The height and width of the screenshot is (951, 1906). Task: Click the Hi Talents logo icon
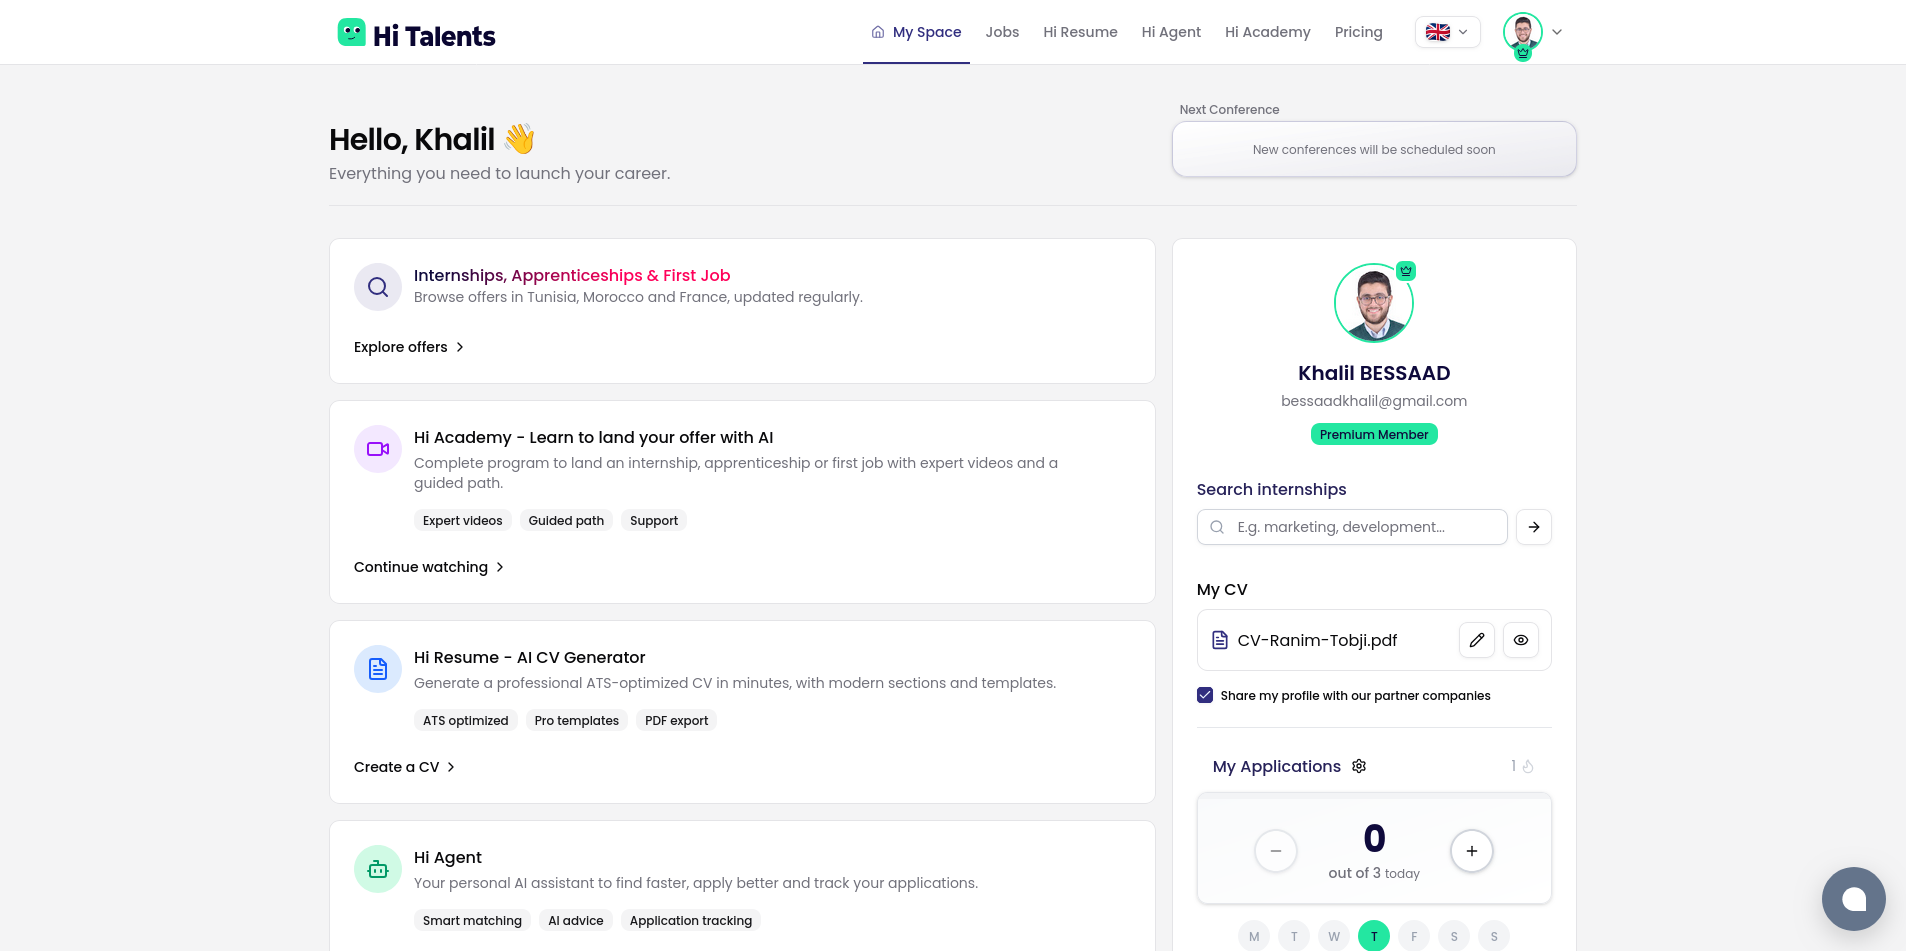(x=351, y=33)
